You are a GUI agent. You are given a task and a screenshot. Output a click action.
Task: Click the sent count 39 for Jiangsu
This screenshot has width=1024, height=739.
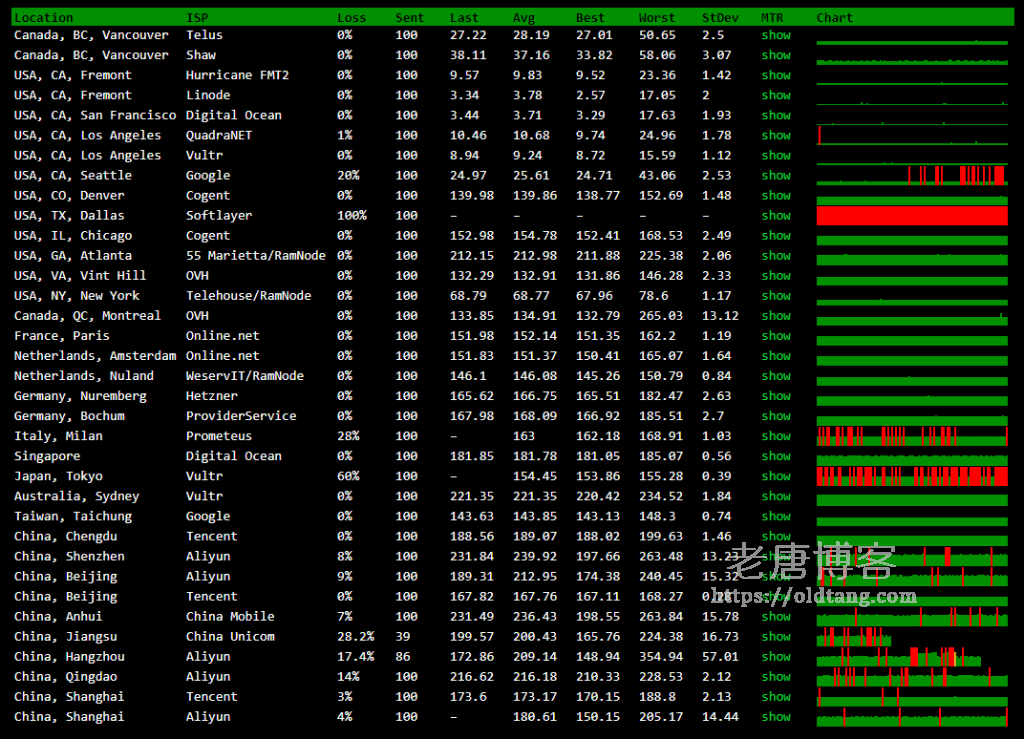pyautogui.click(x=403, y=637)
